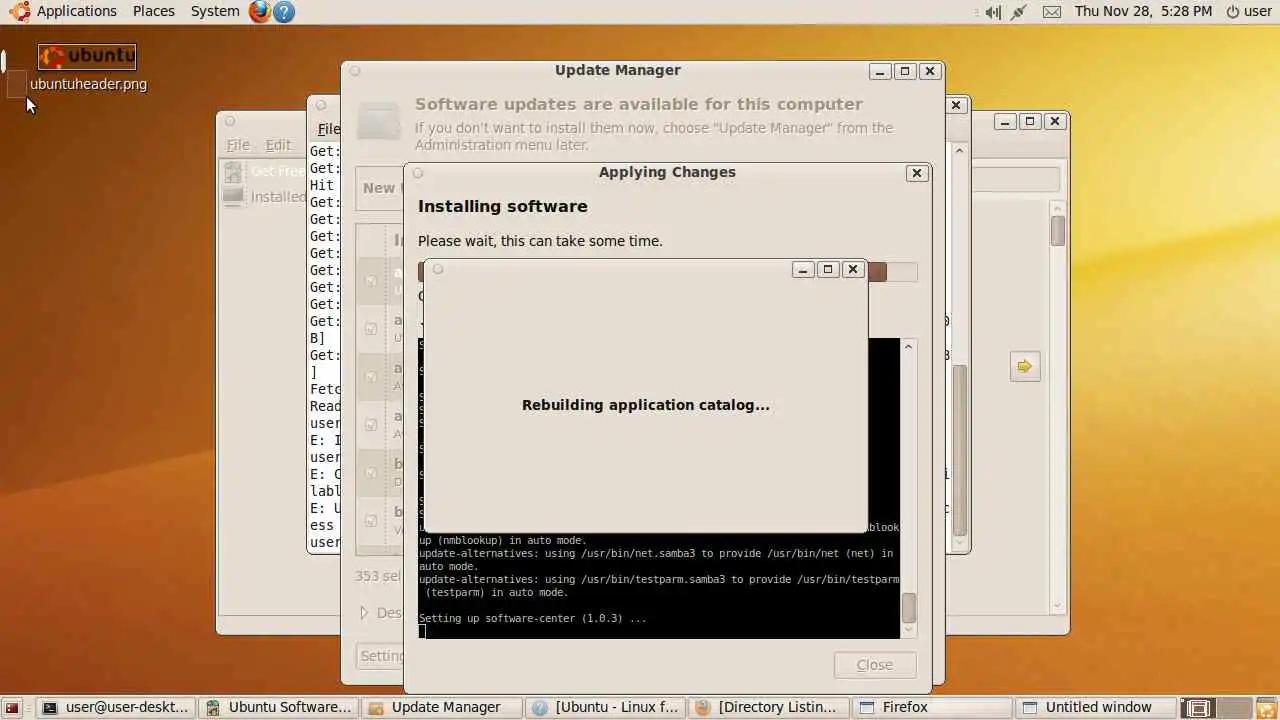Toggle sixth update checkbox in Update Manager list

[371, 520]
